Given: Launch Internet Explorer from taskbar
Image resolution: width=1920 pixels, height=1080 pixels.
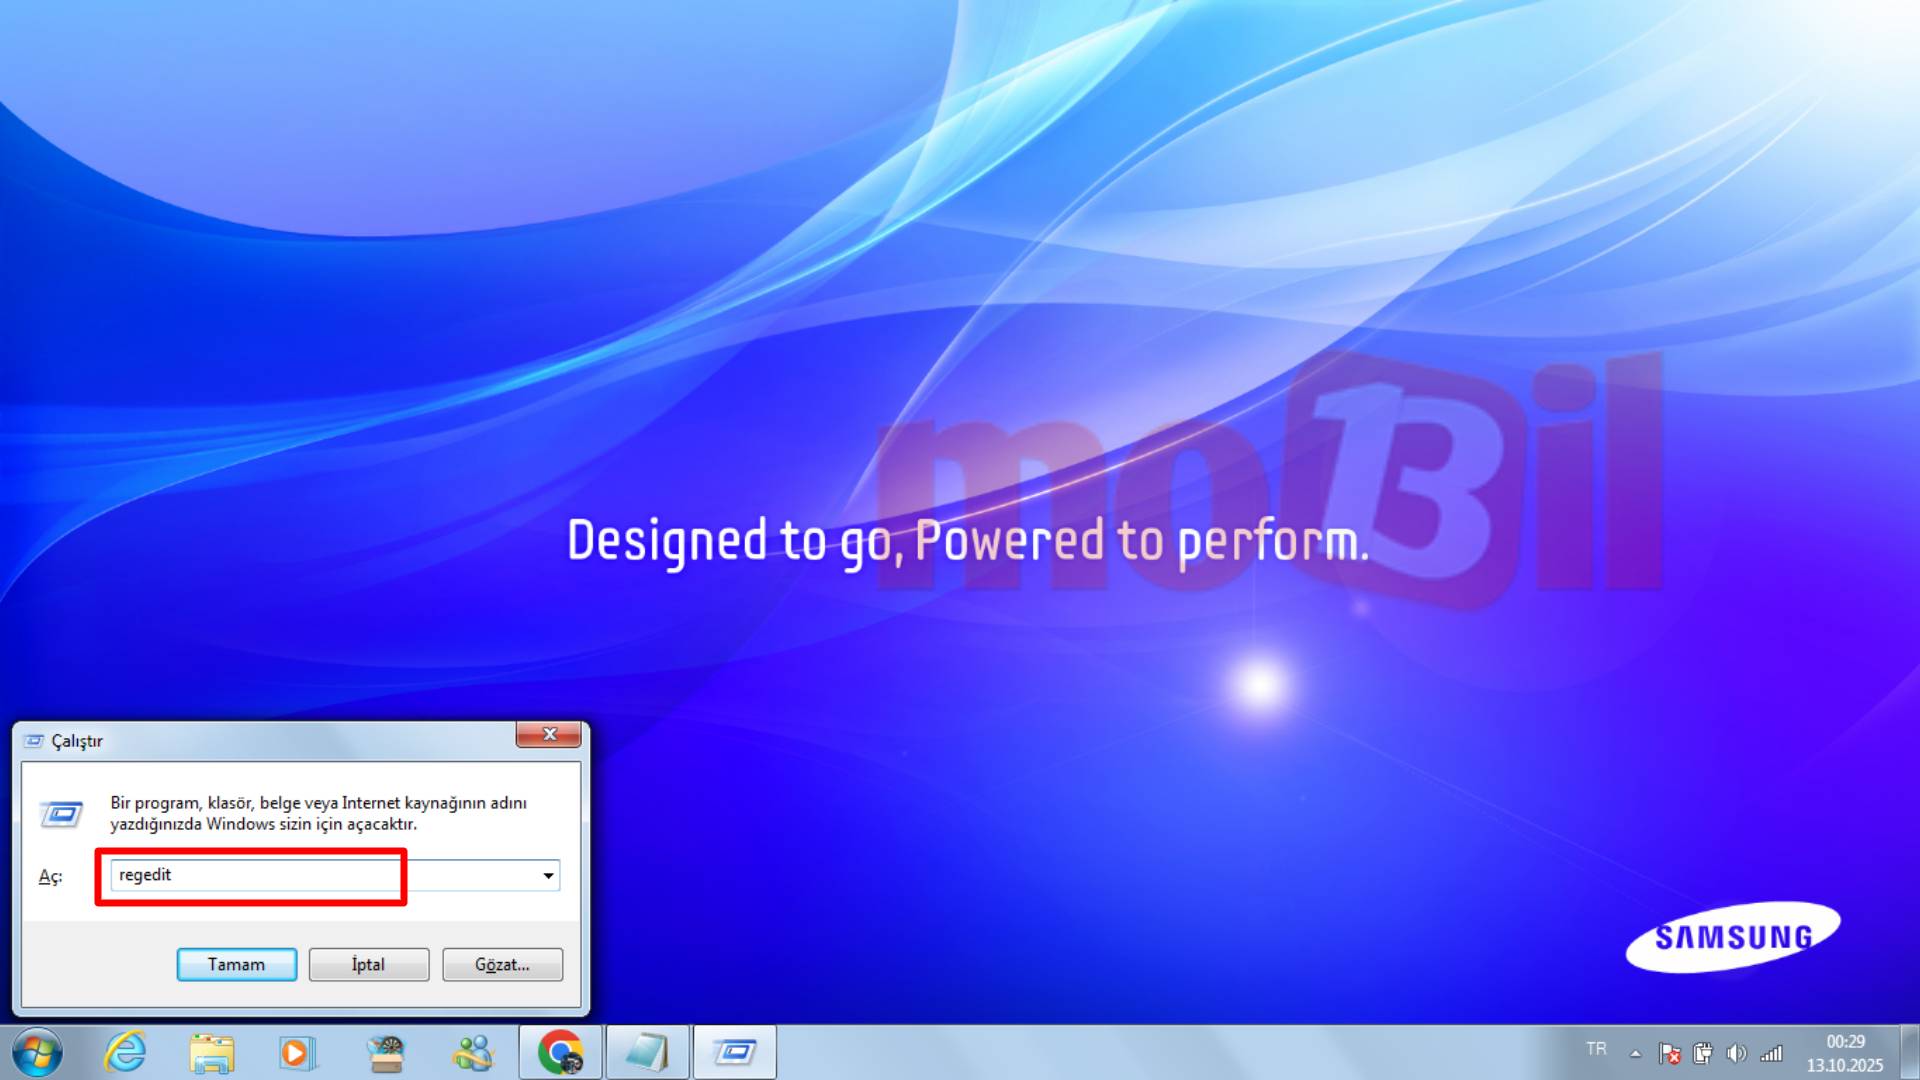Looking at the screenshot, I should [125, 1052].
